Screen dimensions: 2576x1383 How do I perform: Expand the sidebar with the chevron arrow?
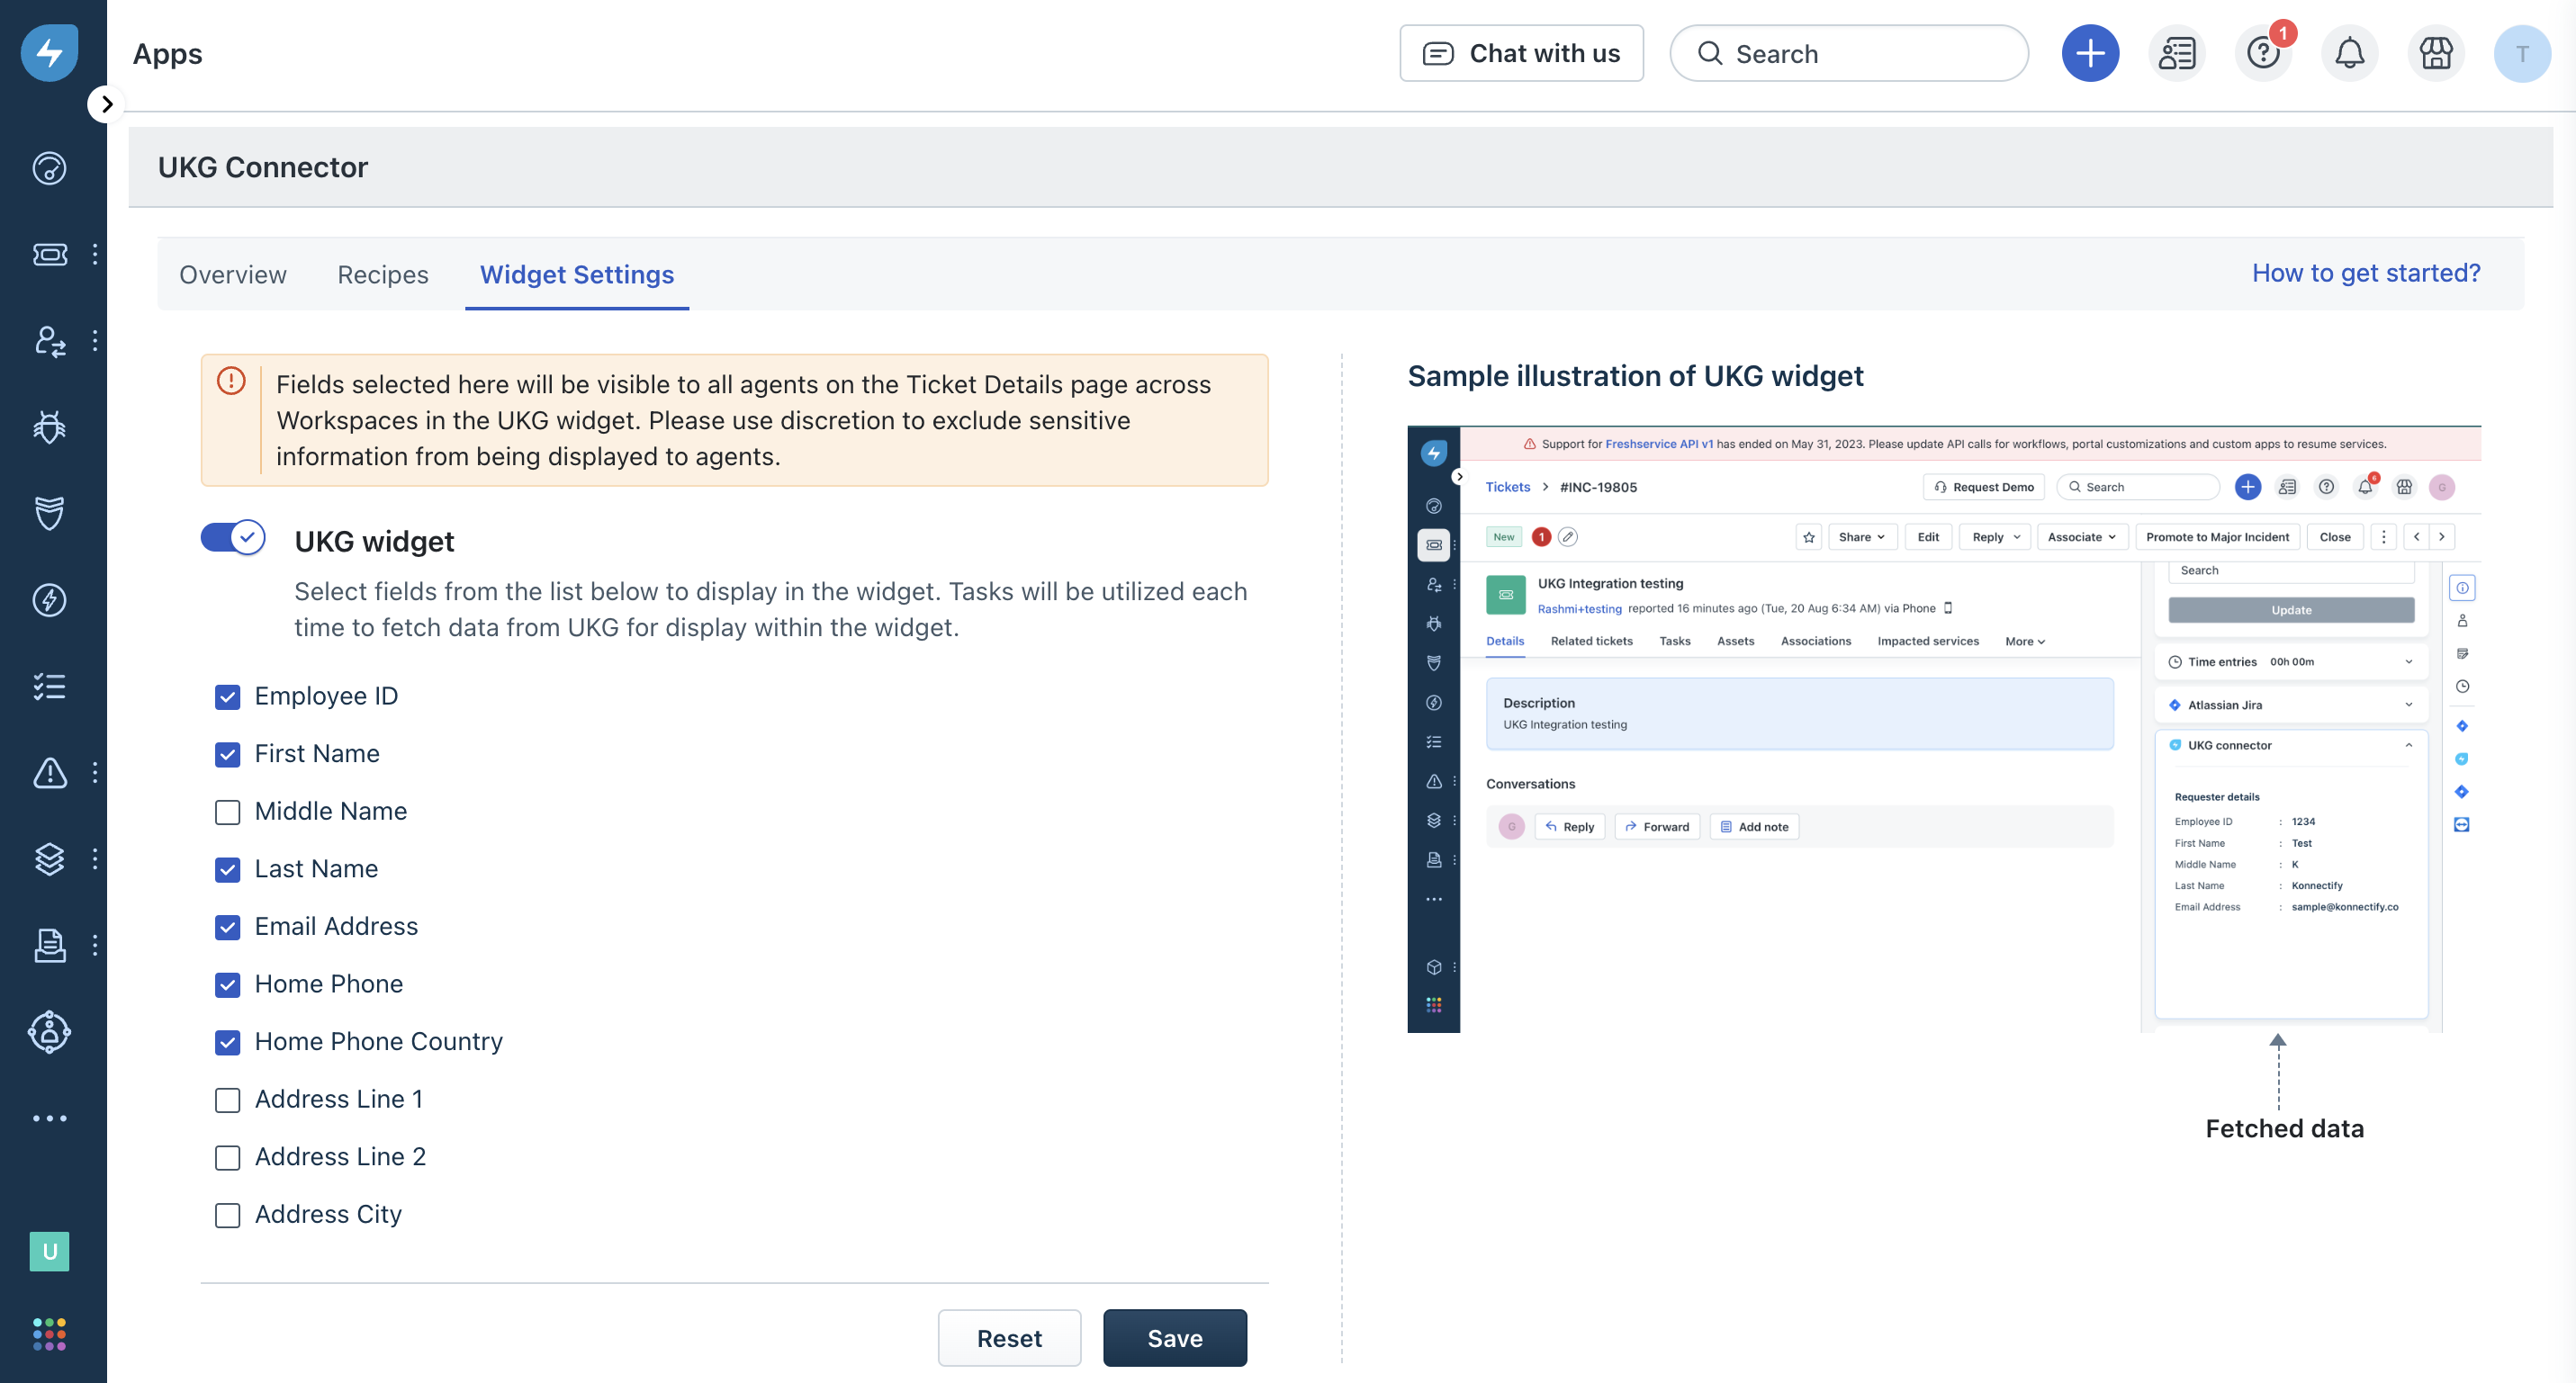106,104
